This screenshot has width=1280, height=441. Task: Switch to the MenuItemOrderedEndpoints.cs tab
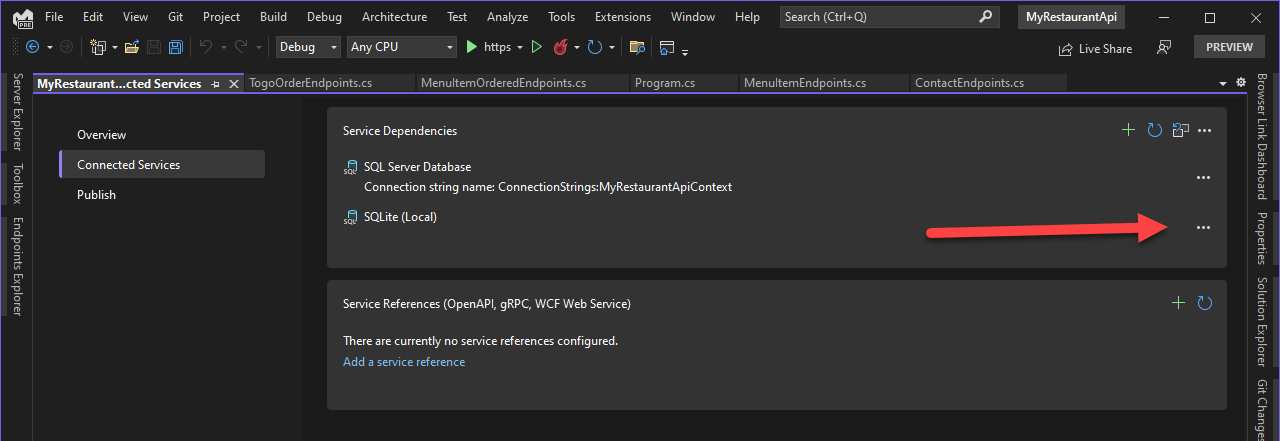pos(521,83)
